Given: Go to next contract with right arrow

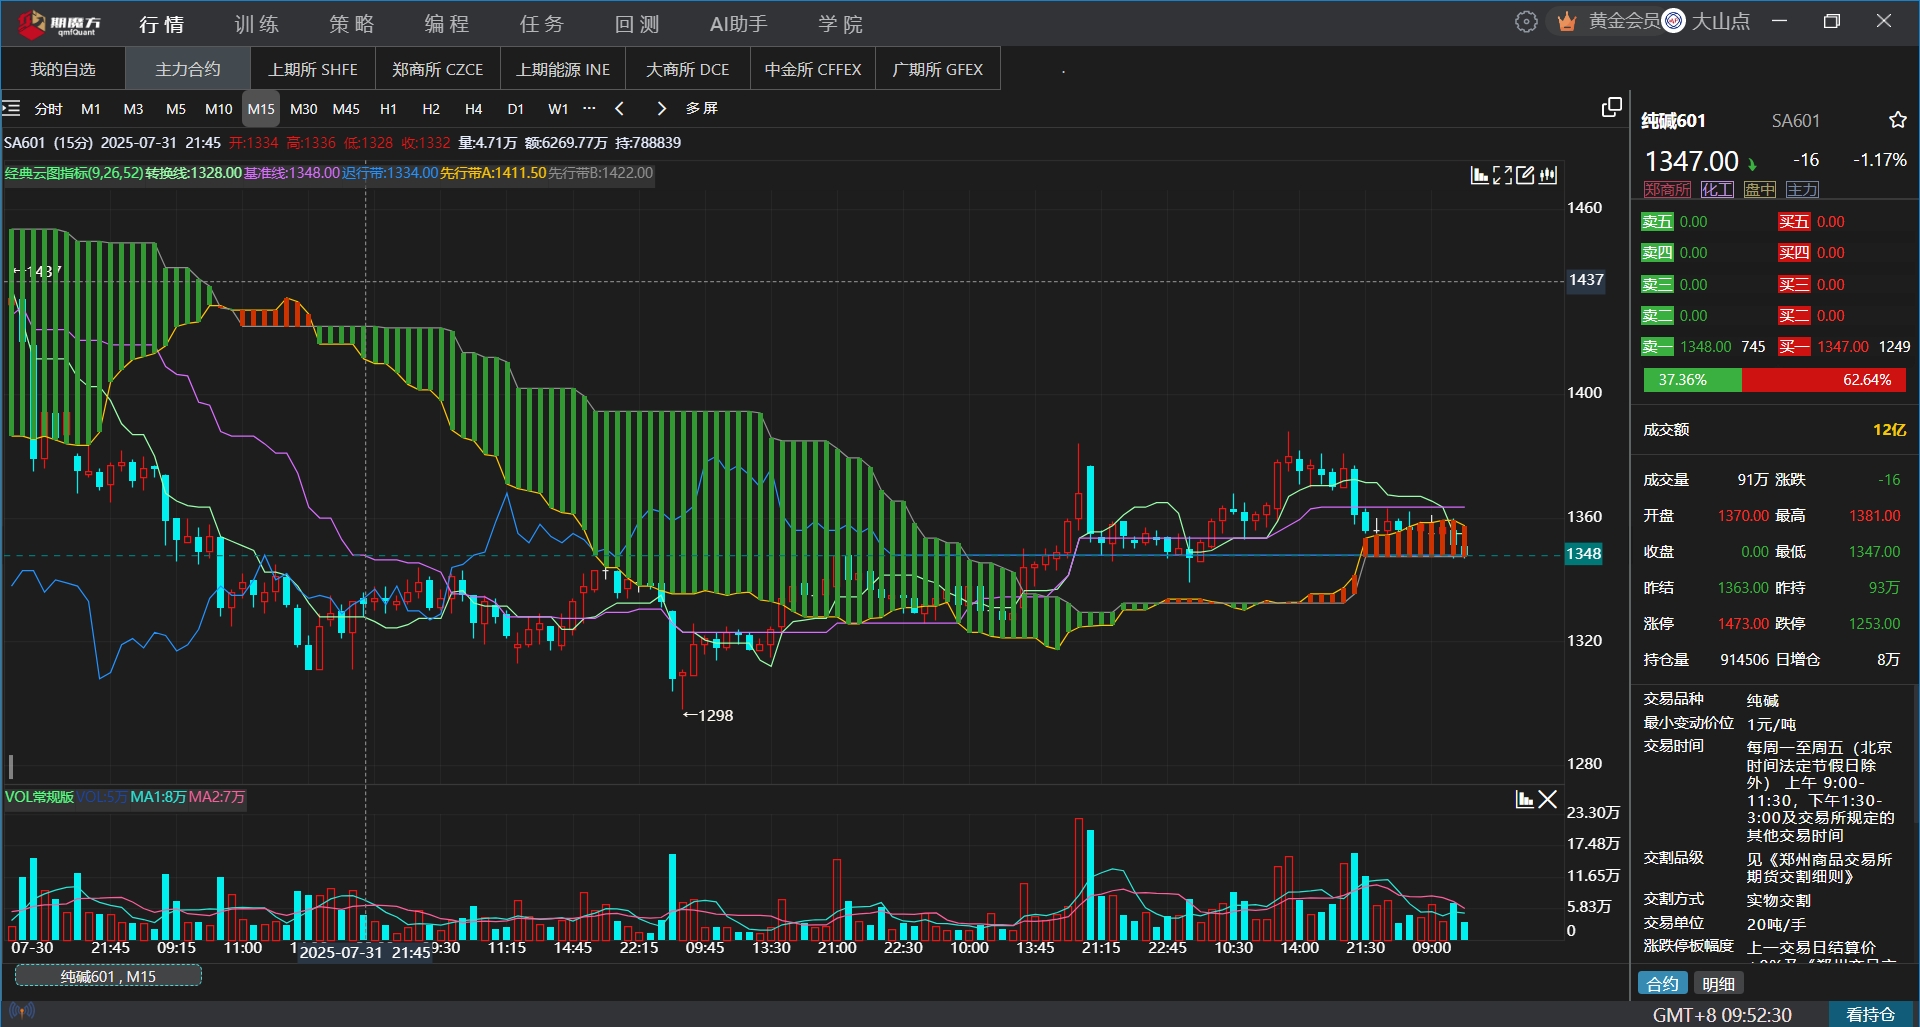Looking at the screenshot, I should click(661, 108).
